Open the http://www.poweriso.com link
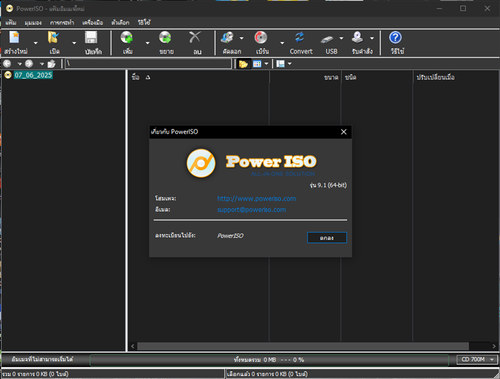The height and width of the screenshot is (379, 500). (x=257, y=199)
